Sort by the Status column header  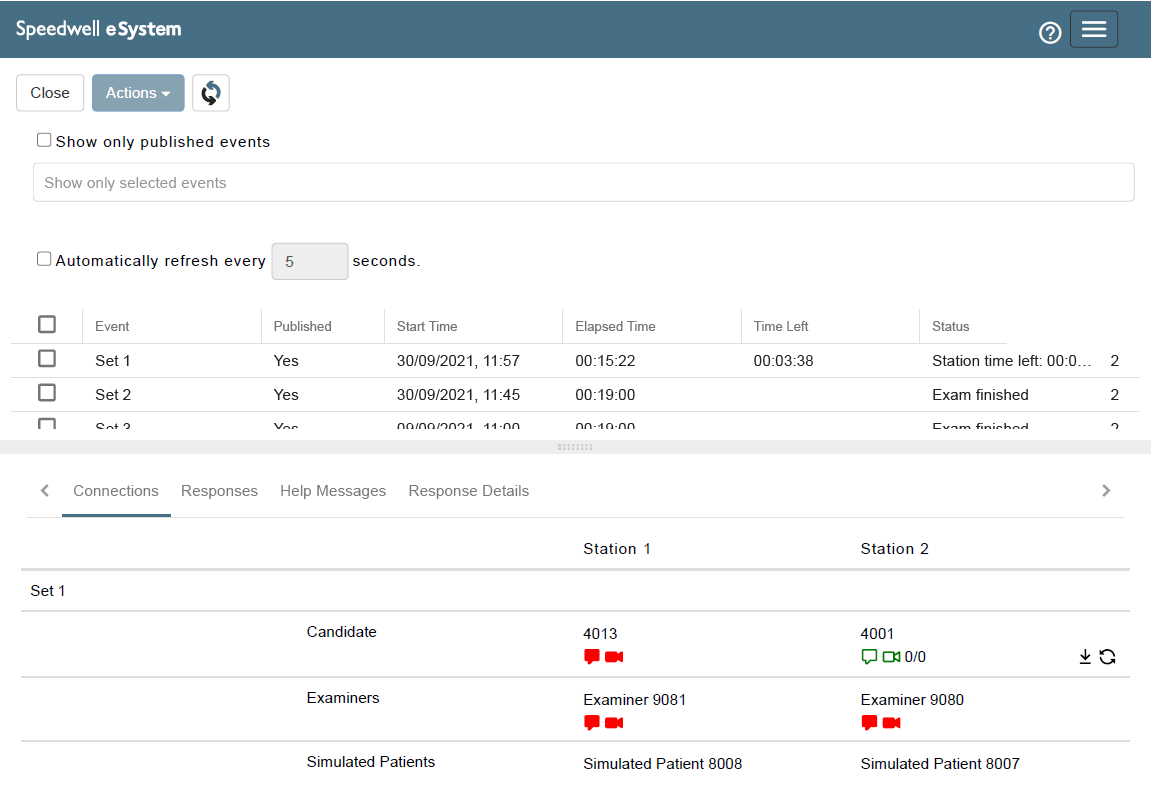click(951, 326)
